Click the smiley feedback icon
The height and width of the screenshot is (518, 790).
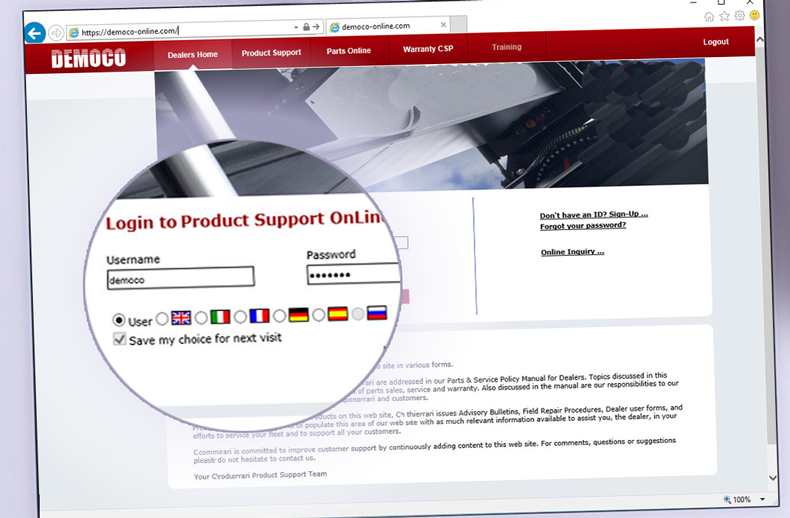point(754,16)
